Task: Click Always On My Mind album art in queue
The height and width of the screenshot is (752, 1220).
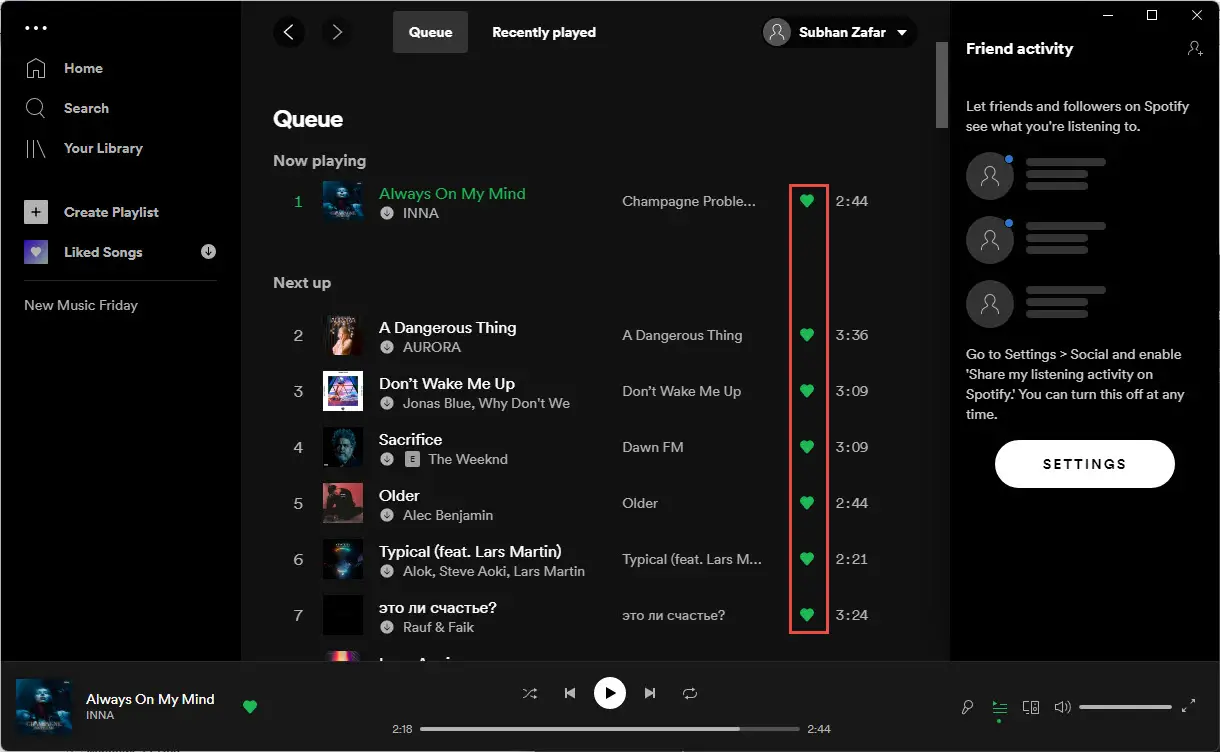Action: coord(343,201)
